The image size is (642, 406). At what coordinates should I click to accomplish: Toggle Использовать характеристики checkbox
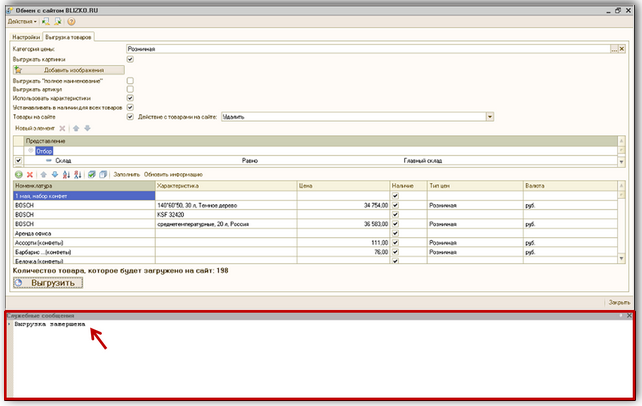tap(130, 98)
